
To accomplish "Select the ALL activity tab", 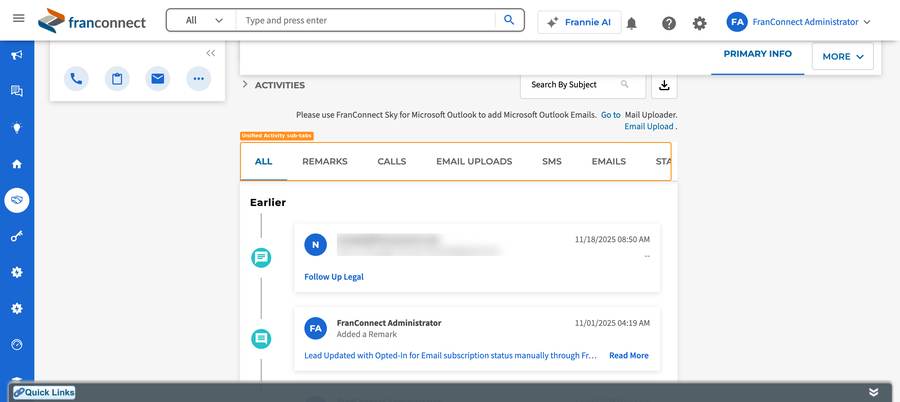I will tap(263, 162).
